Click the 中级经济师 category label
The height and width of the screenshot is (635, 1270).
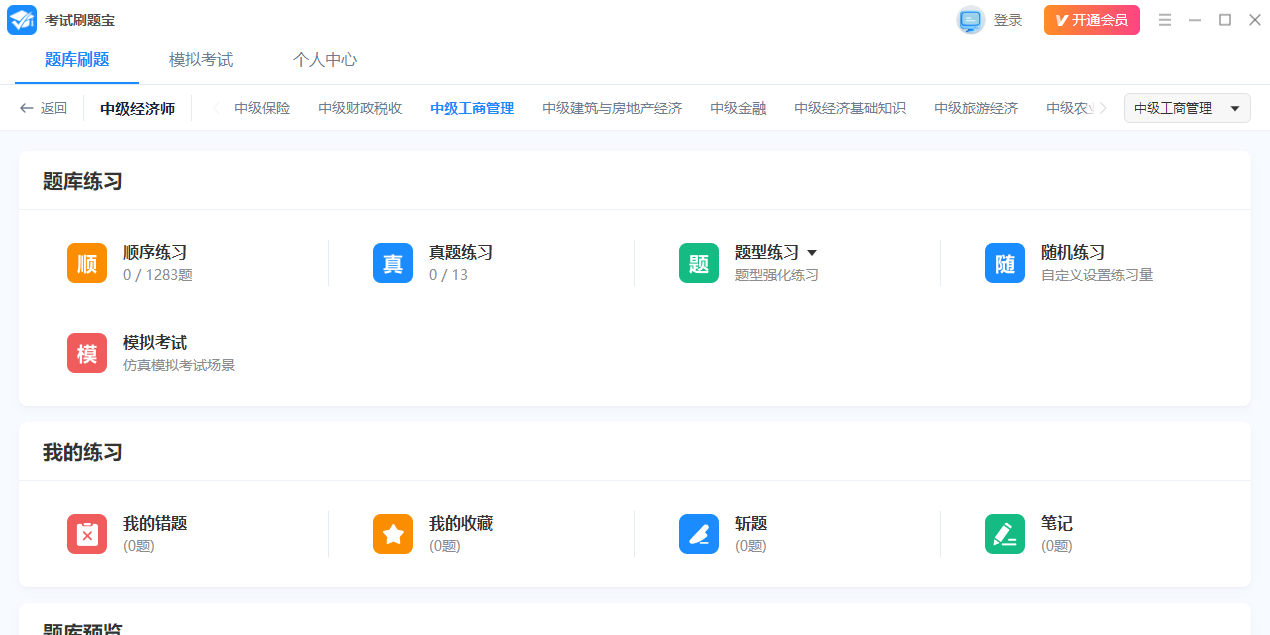click(x=137, y=108)
